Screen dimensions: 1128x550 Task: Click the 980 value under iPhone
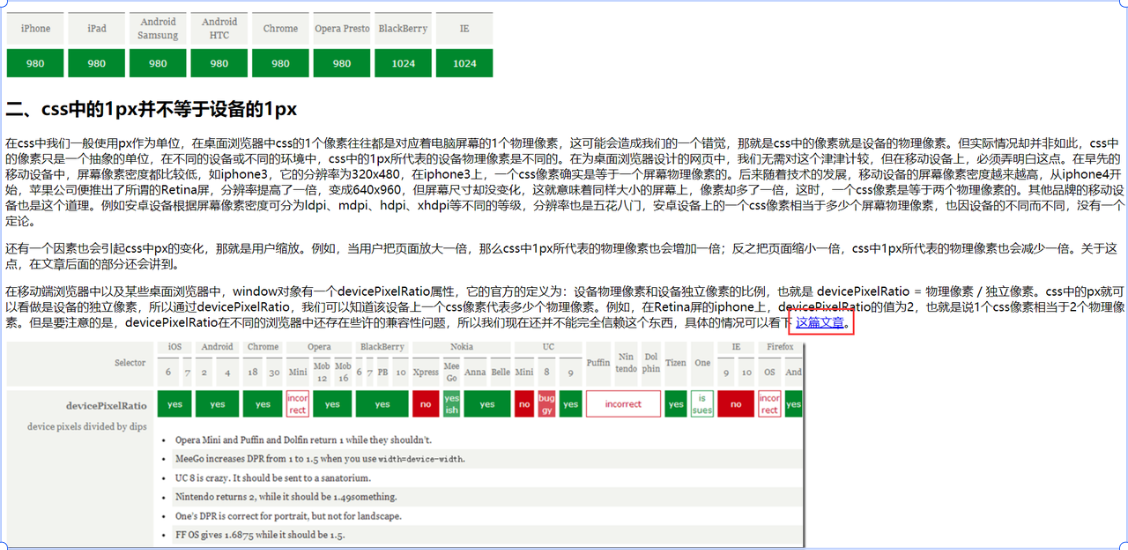[36, 63]
